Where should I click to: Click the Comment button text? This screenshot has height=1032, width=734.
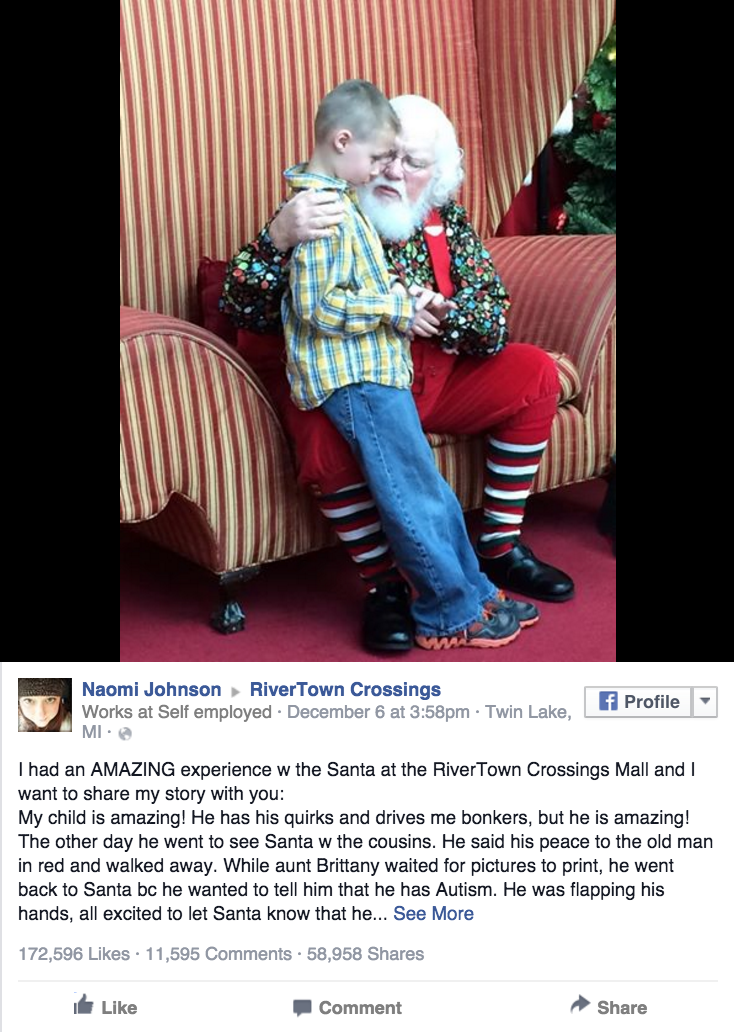[360, 1008]
